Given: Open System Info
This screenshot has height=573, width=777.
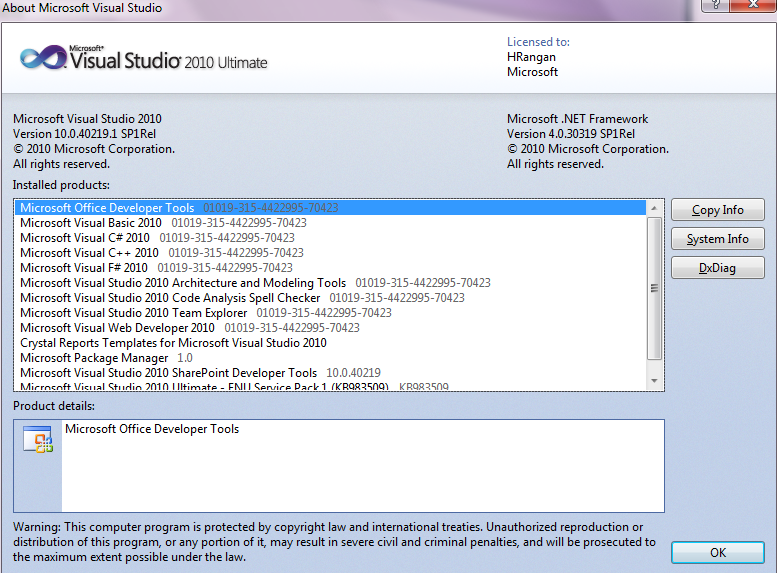Looking at the screenshot, I should point(717,239).
